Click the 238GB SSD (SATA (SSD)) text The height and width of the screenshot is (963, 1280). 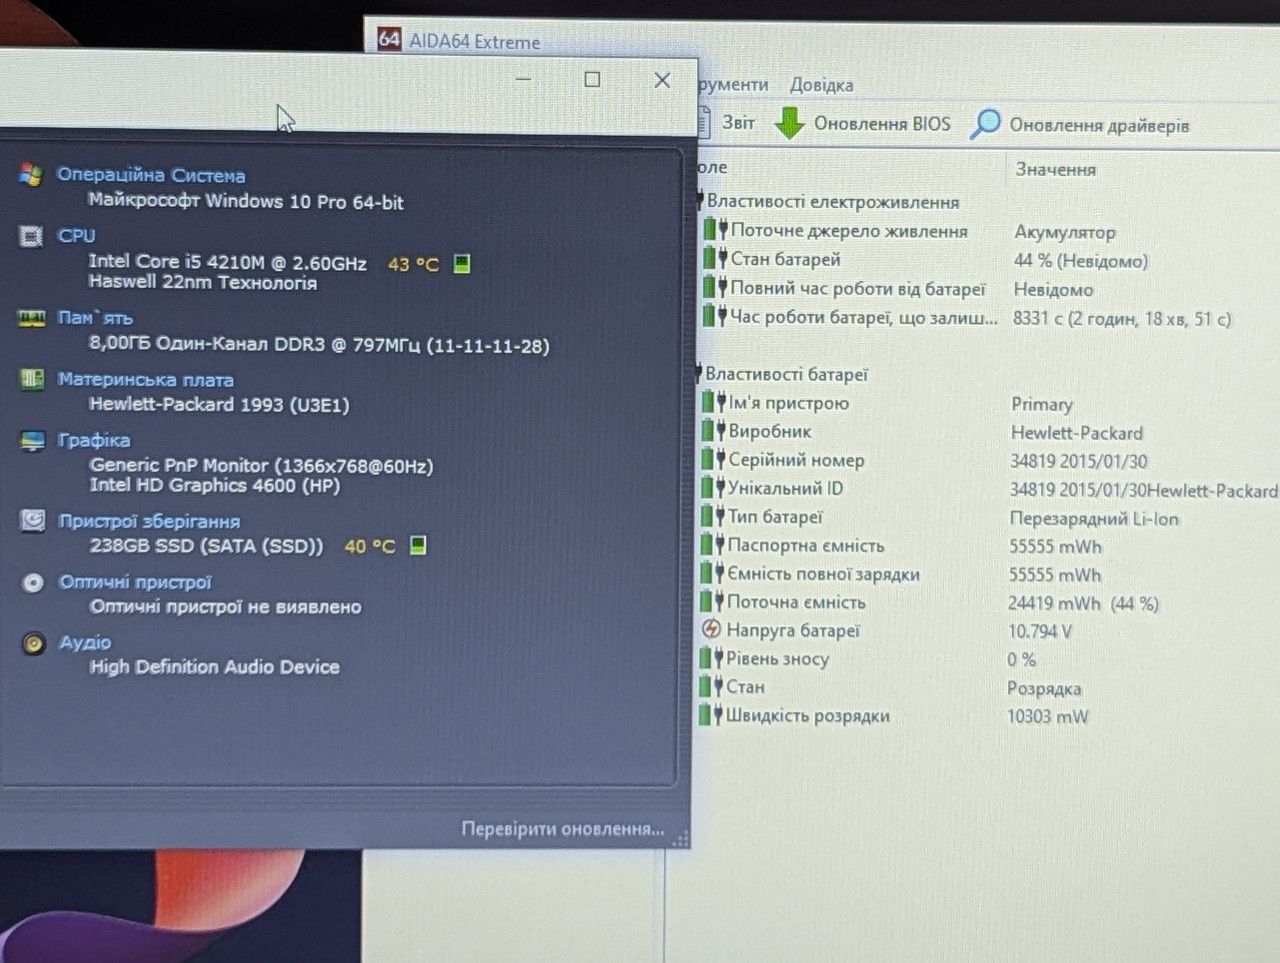tap(207, 546)
